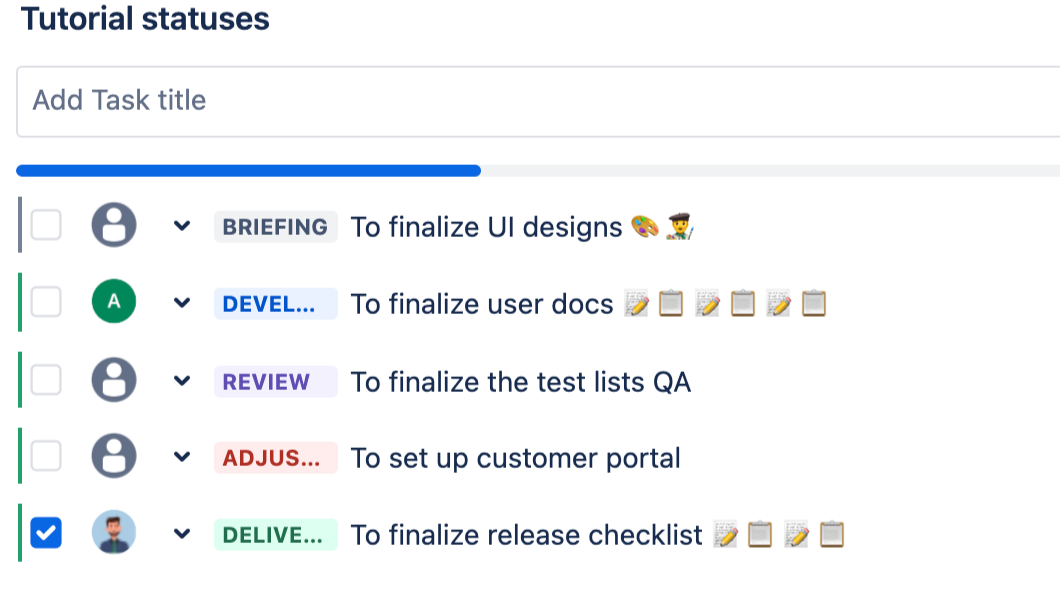Tick the 'To set up customer portal' checkbox
The height and width of the screenshot is (603, 1060).
tap(46, 458)
